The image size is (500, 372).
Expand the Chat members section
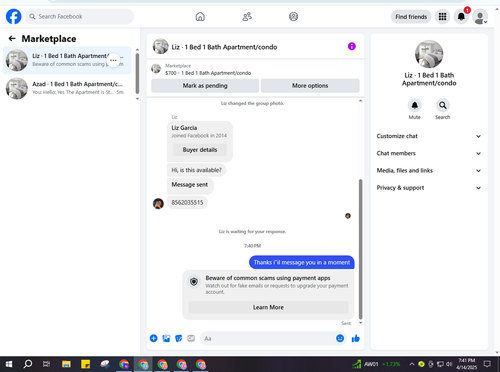429,153
